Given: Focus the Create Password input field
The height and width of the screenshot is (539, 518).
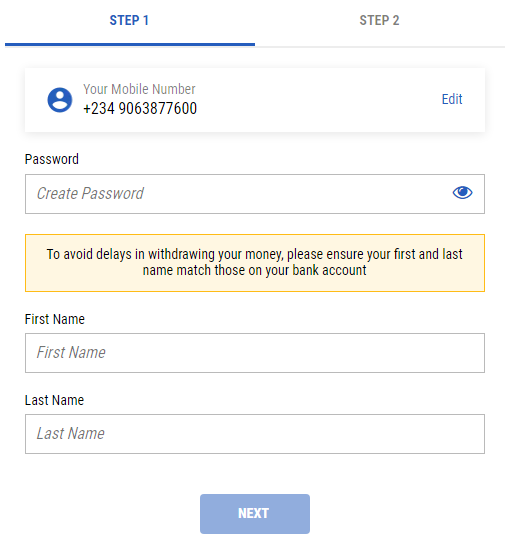Looking at the screenshot, I should click(255, 194).
